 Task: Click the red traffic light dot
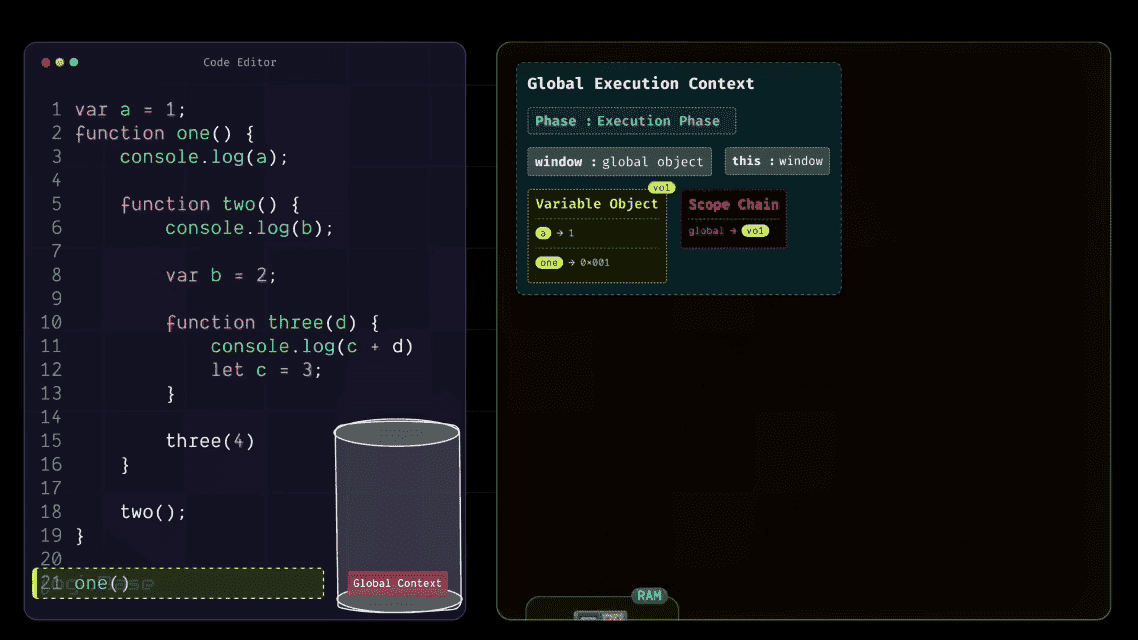[45, 62]
